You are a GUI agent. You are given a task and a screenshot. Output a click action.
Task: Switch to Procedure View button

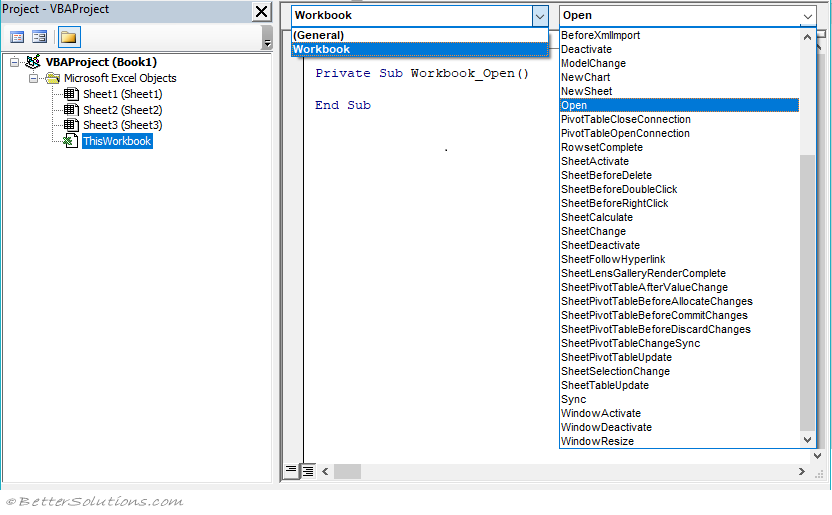(x=291, y=470)
